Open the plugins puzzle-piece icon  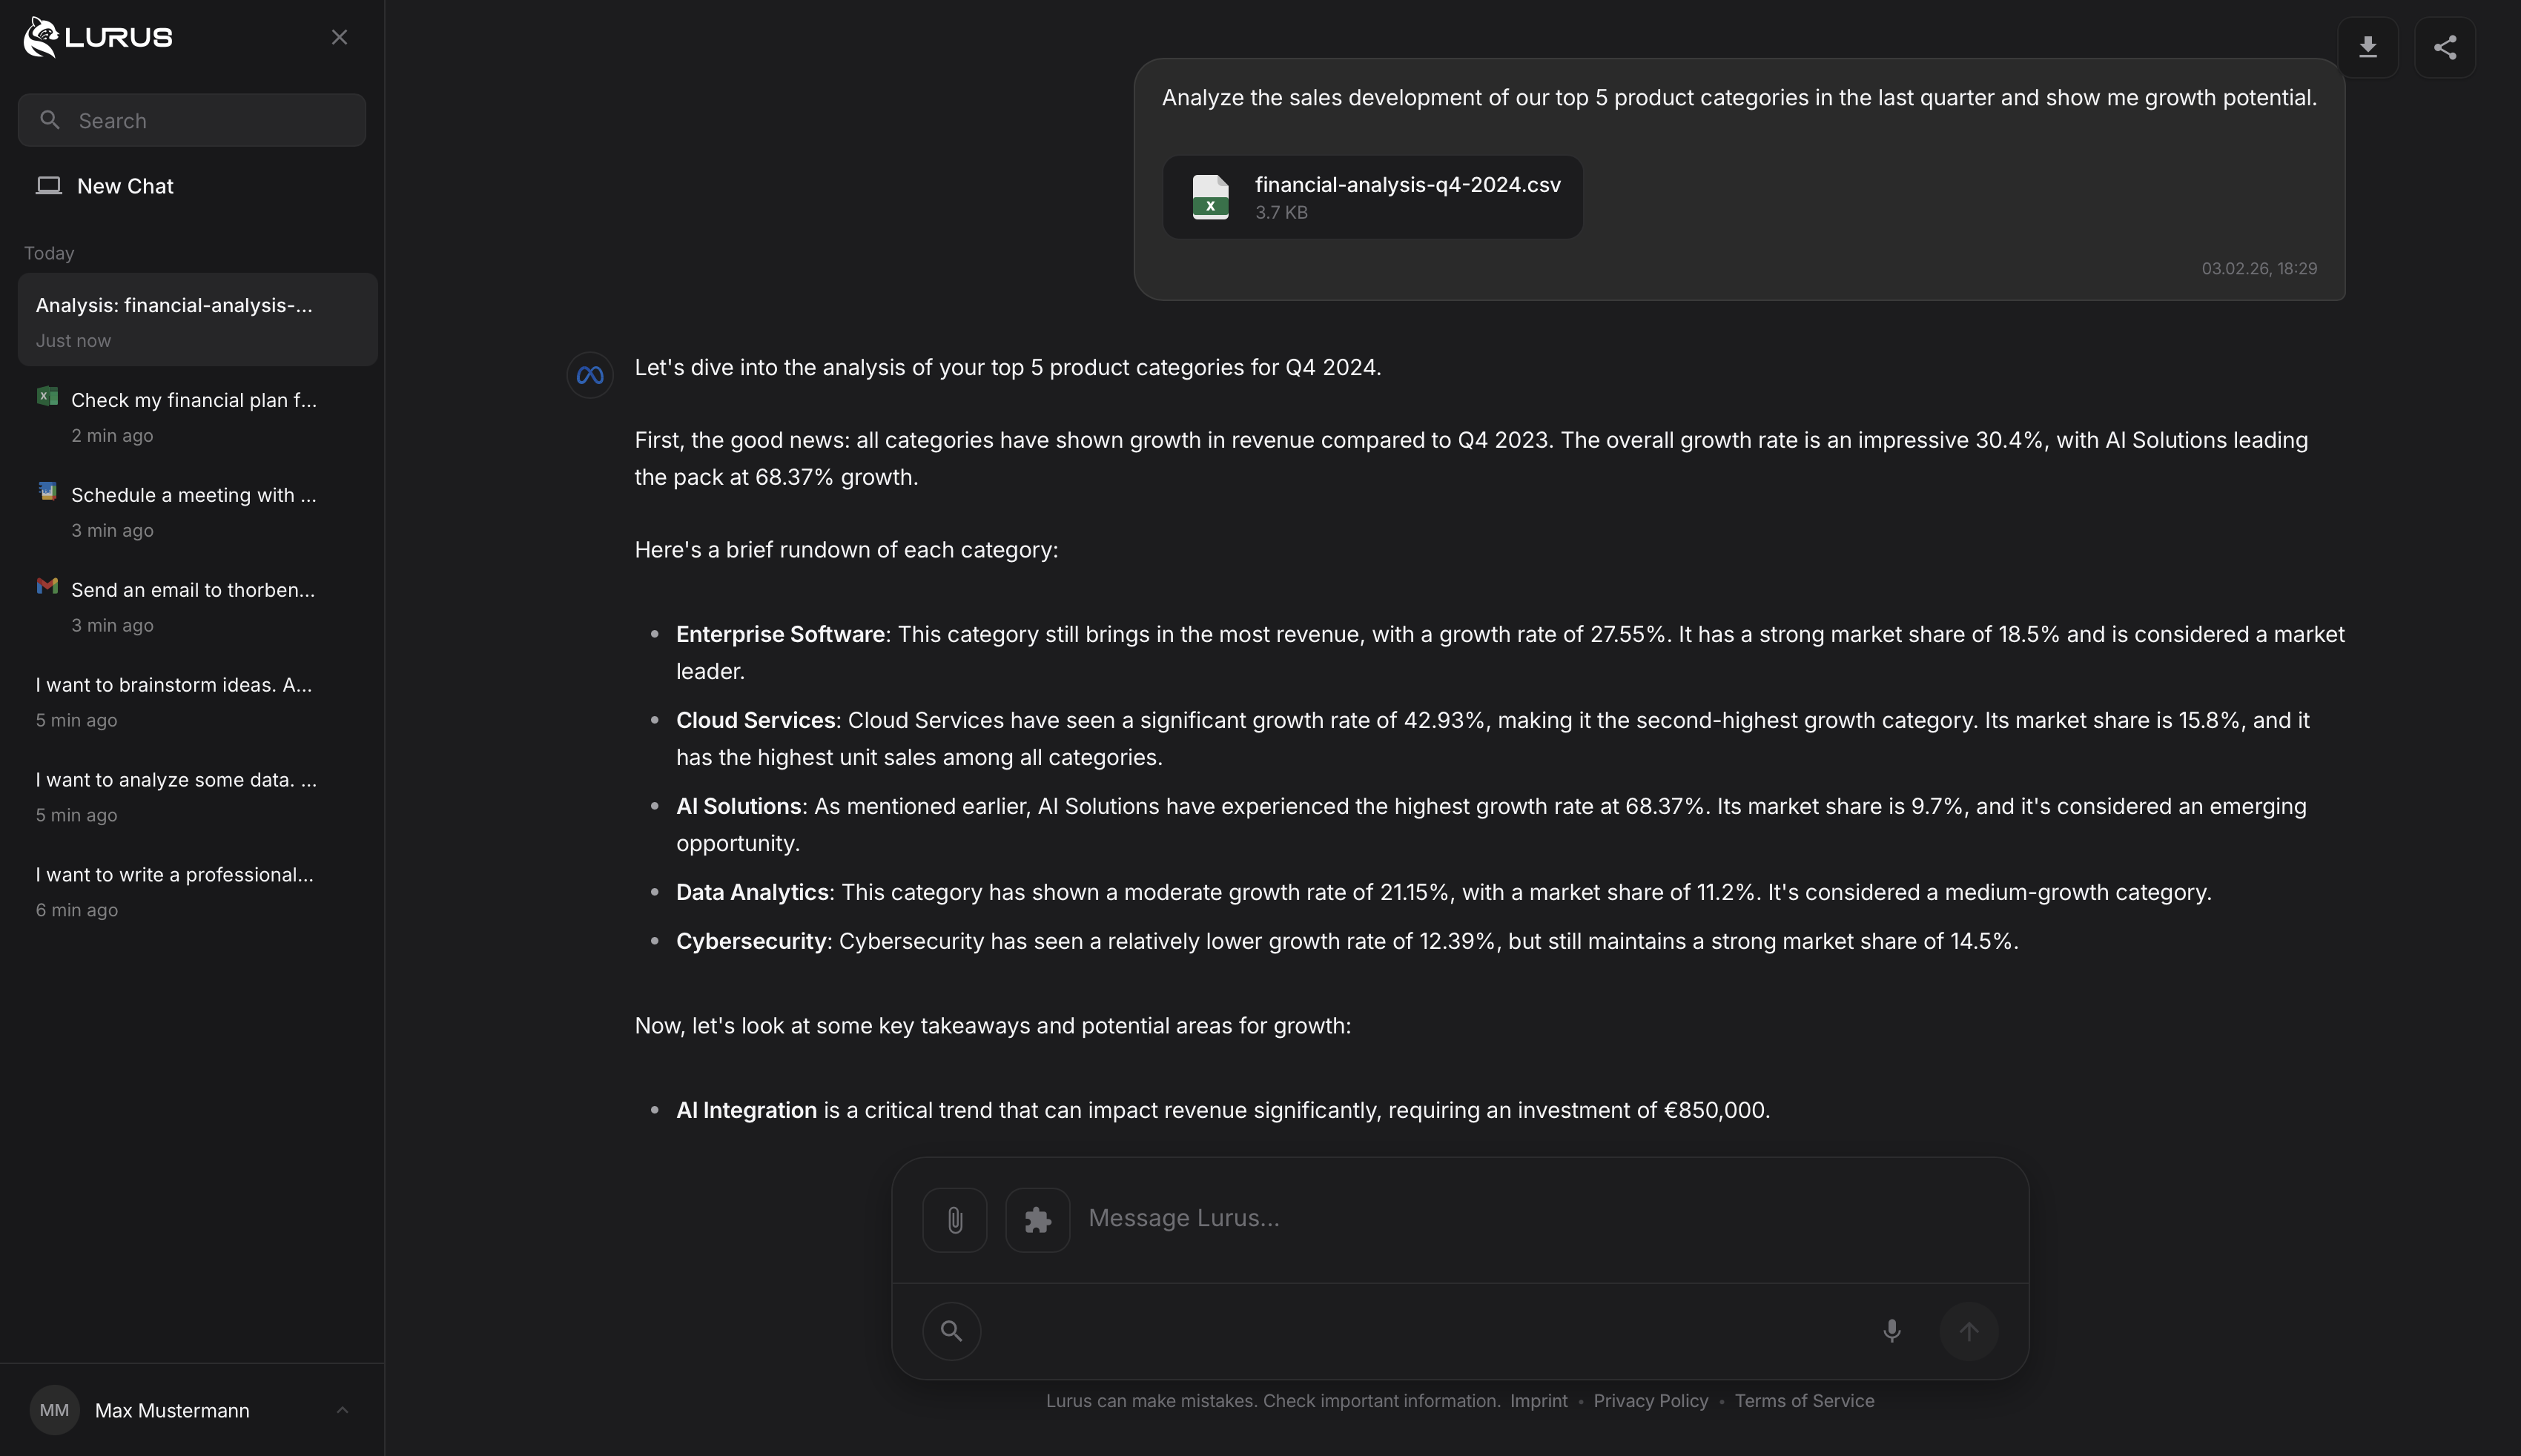1036,1219
